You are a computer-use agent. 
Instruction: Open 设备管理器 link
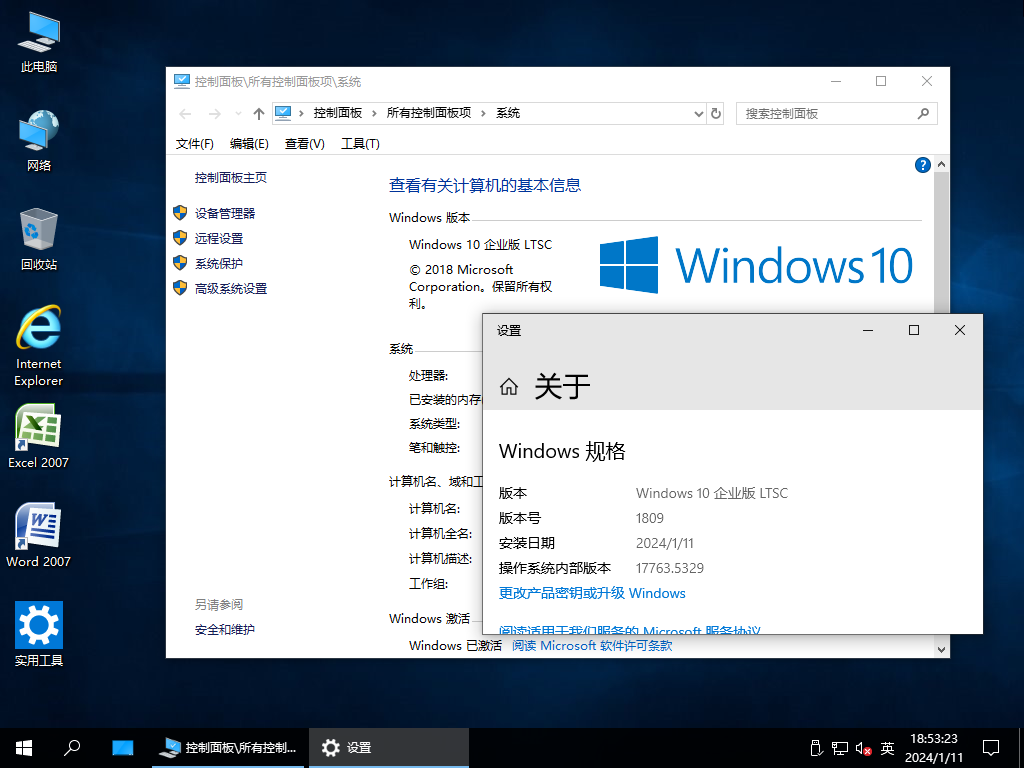225,214
